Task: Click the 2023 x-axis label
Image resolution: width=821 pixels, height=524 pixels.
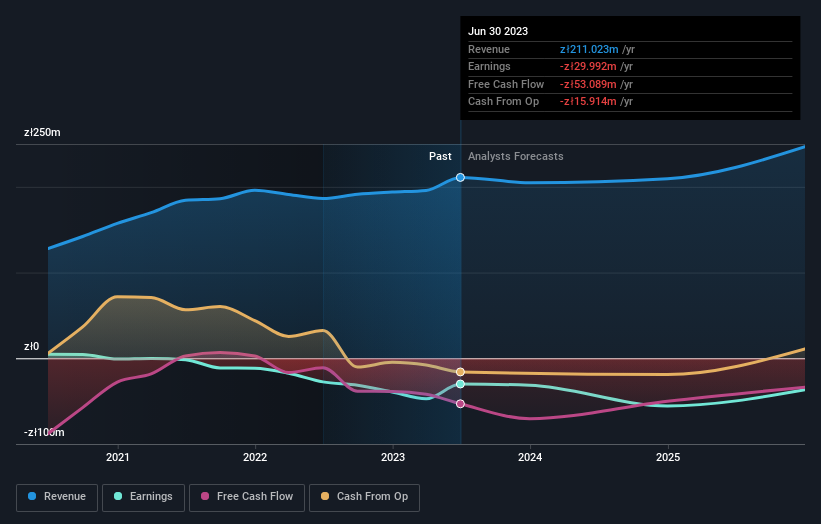Action: pos(393,457)
